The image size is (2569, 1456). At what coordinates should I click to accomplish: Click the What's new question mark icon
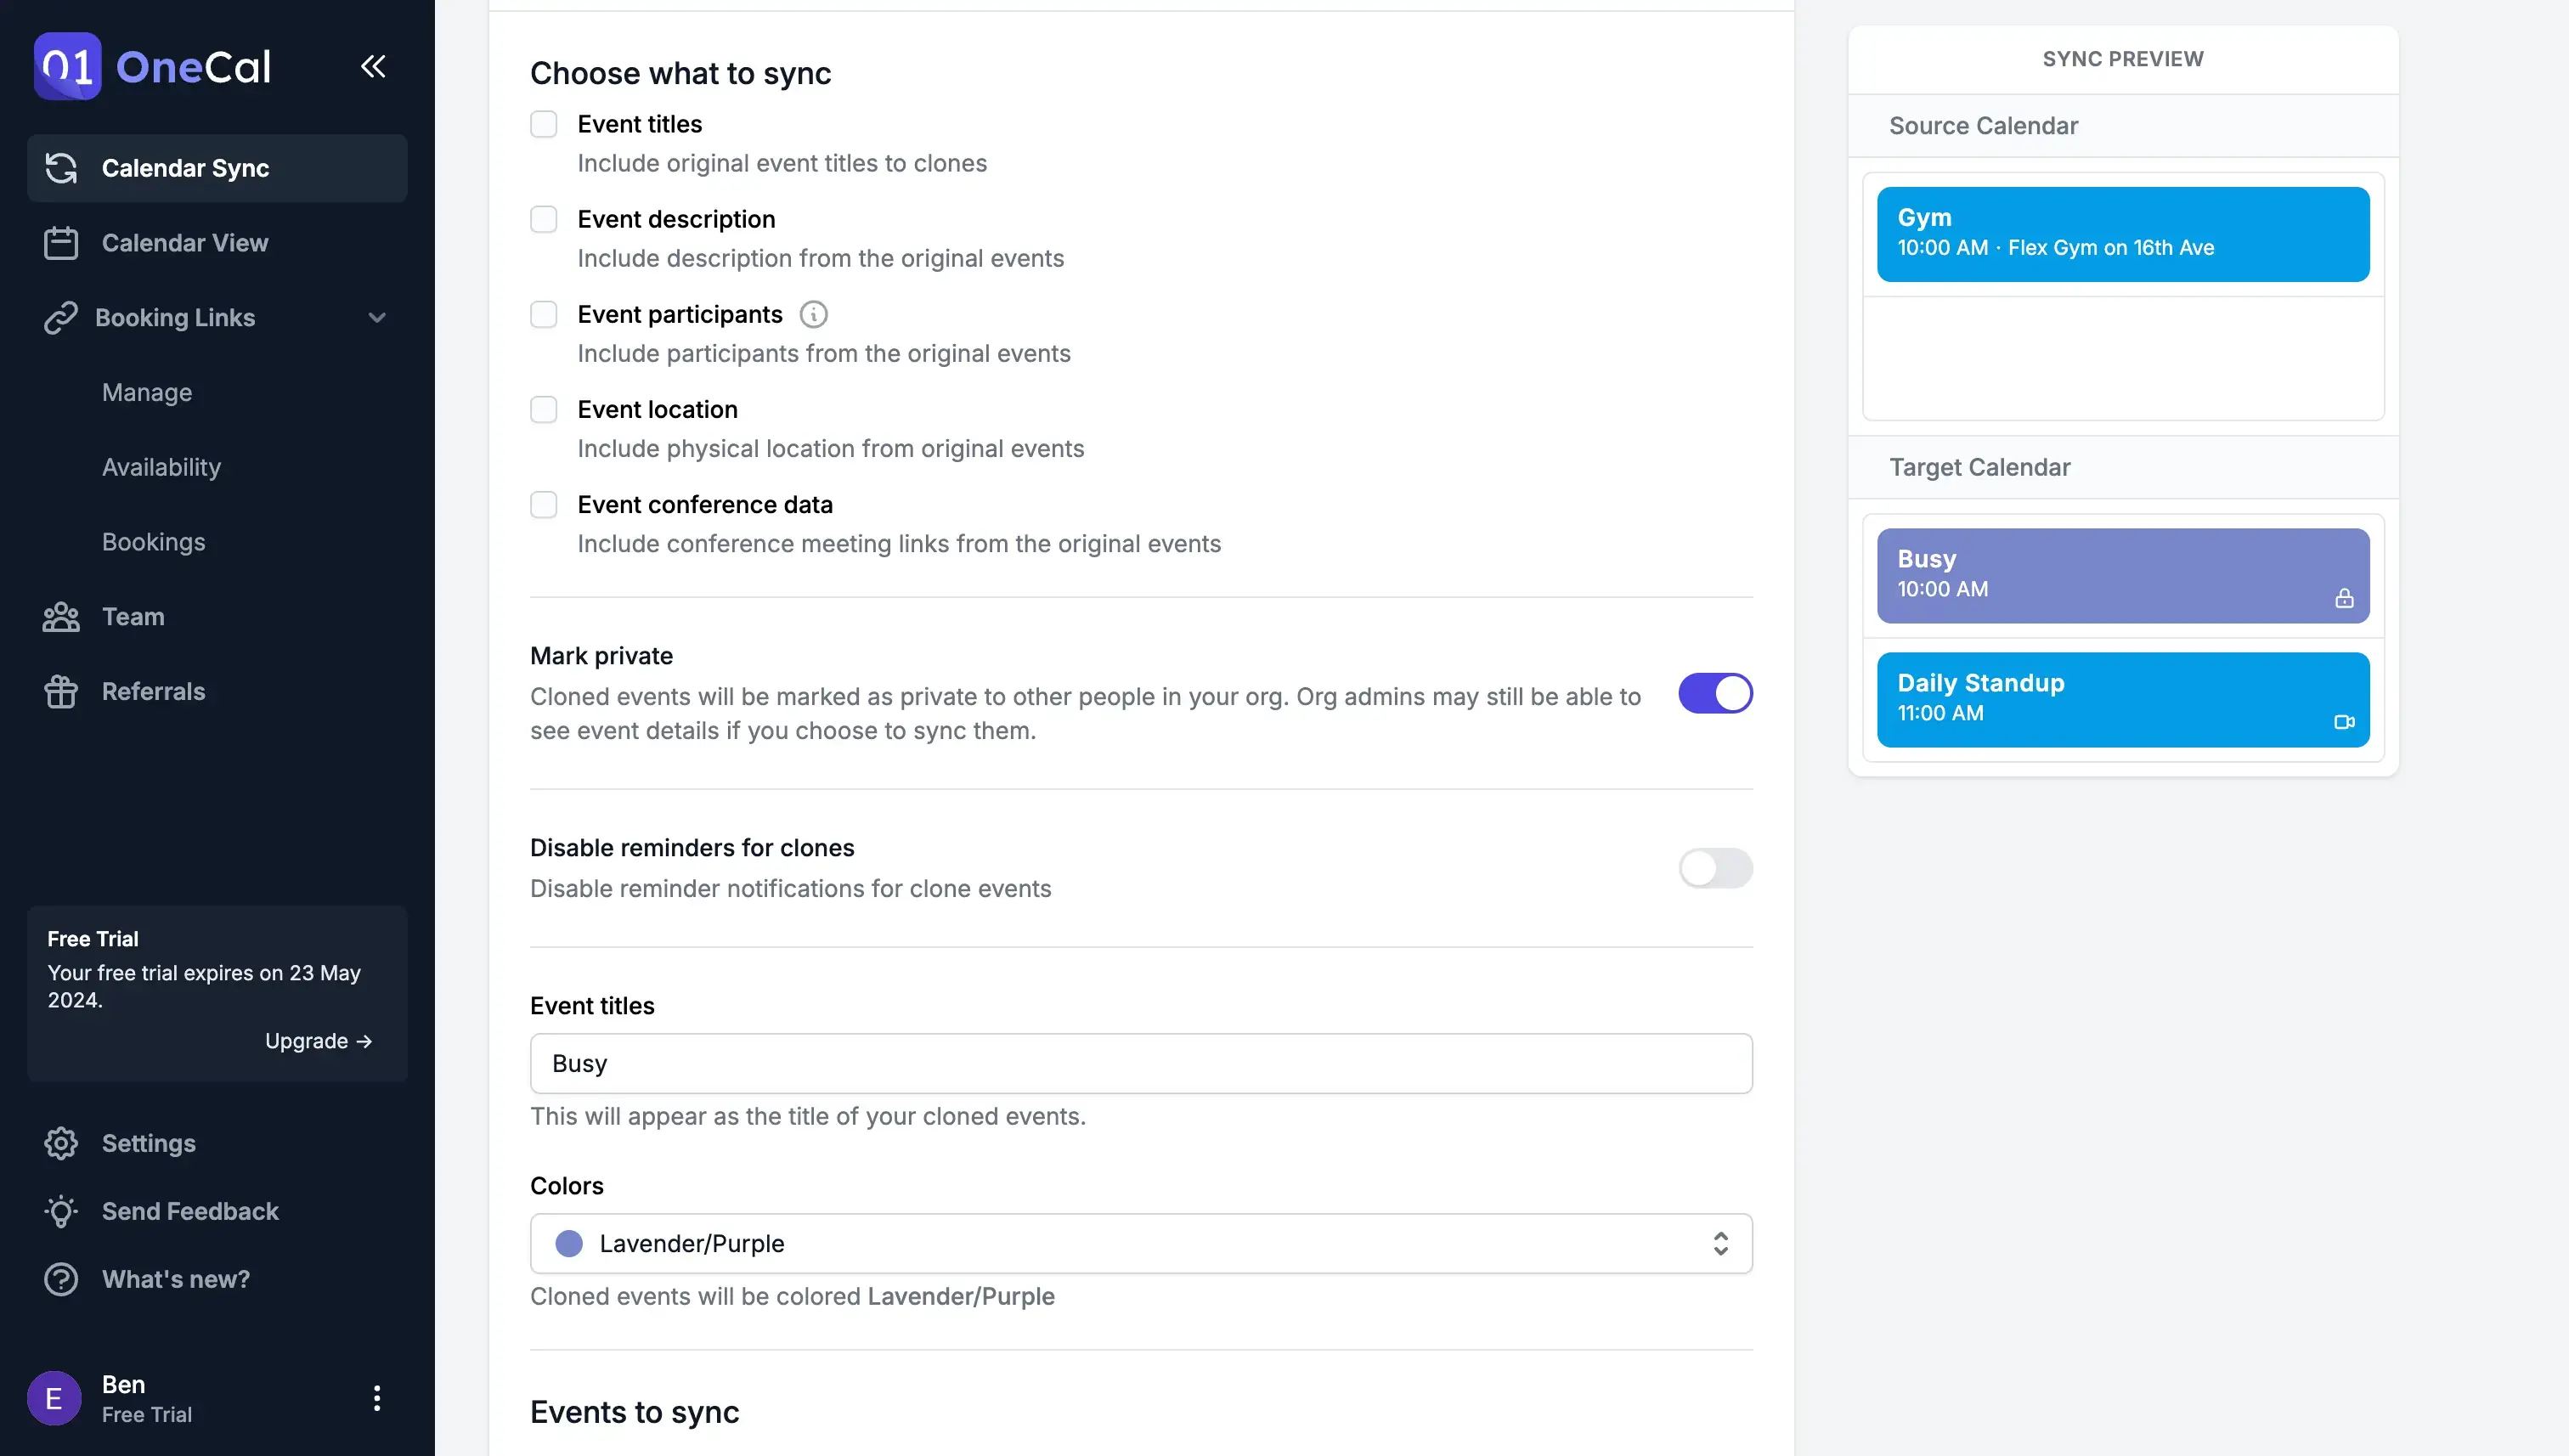point(60,1278)
